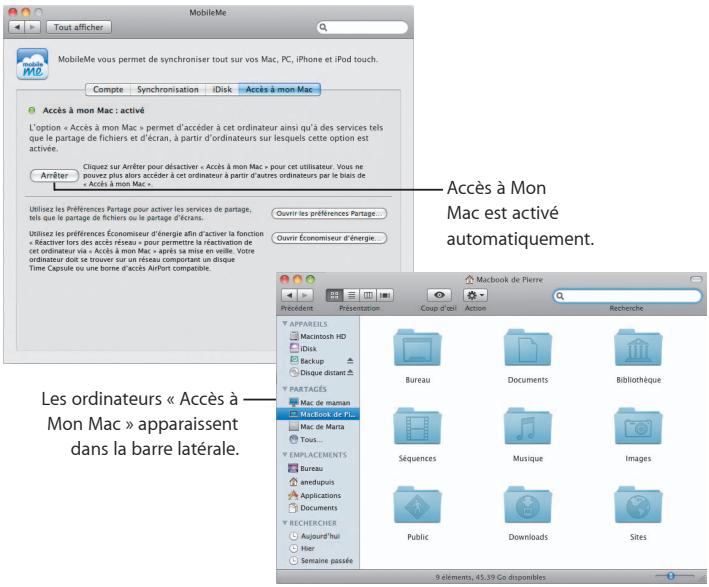Screen dimensions: 709x587
Task: Click the Arrêter button
Action: (54, 175)
